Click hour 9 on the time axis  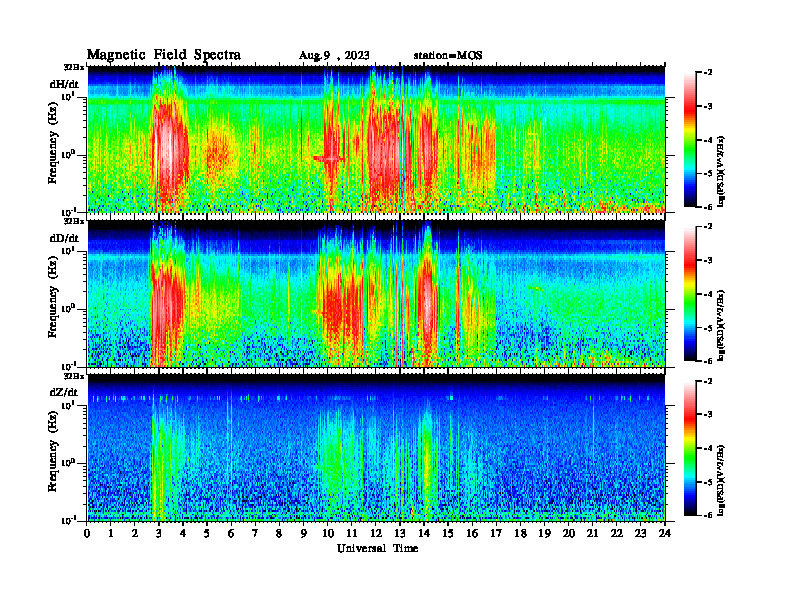(x=304, y=534)
